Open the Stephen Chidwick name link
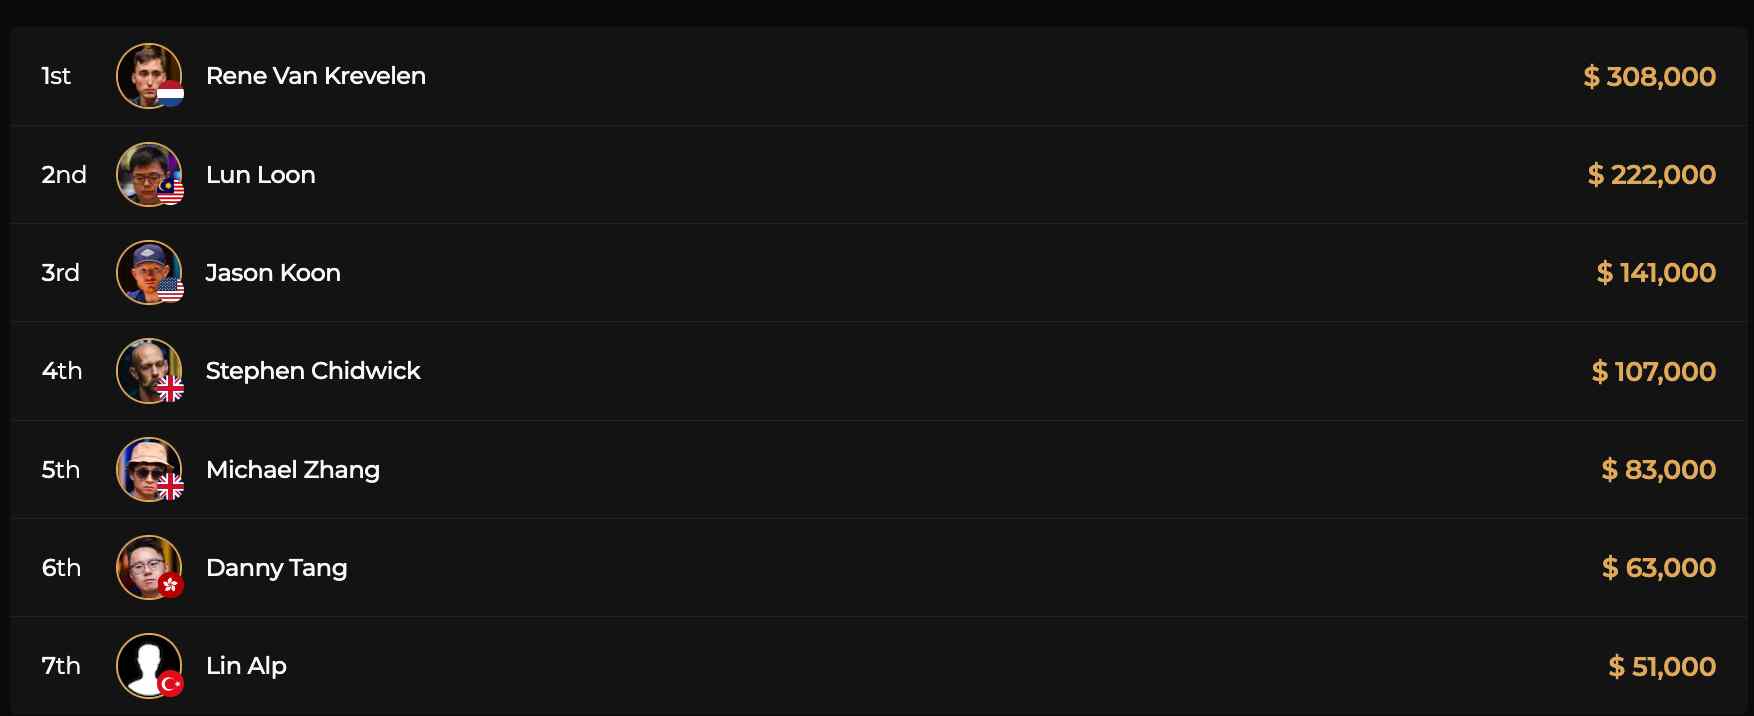Viewport: 1754px width, 716px height. 312,371
